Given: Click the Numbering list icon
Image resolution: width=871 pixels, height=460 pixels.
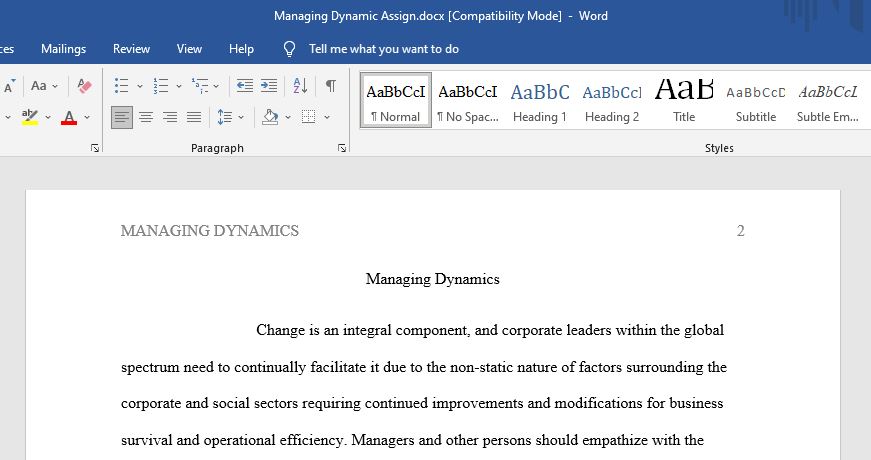Looking at the screenshot, I should [161, 86].
